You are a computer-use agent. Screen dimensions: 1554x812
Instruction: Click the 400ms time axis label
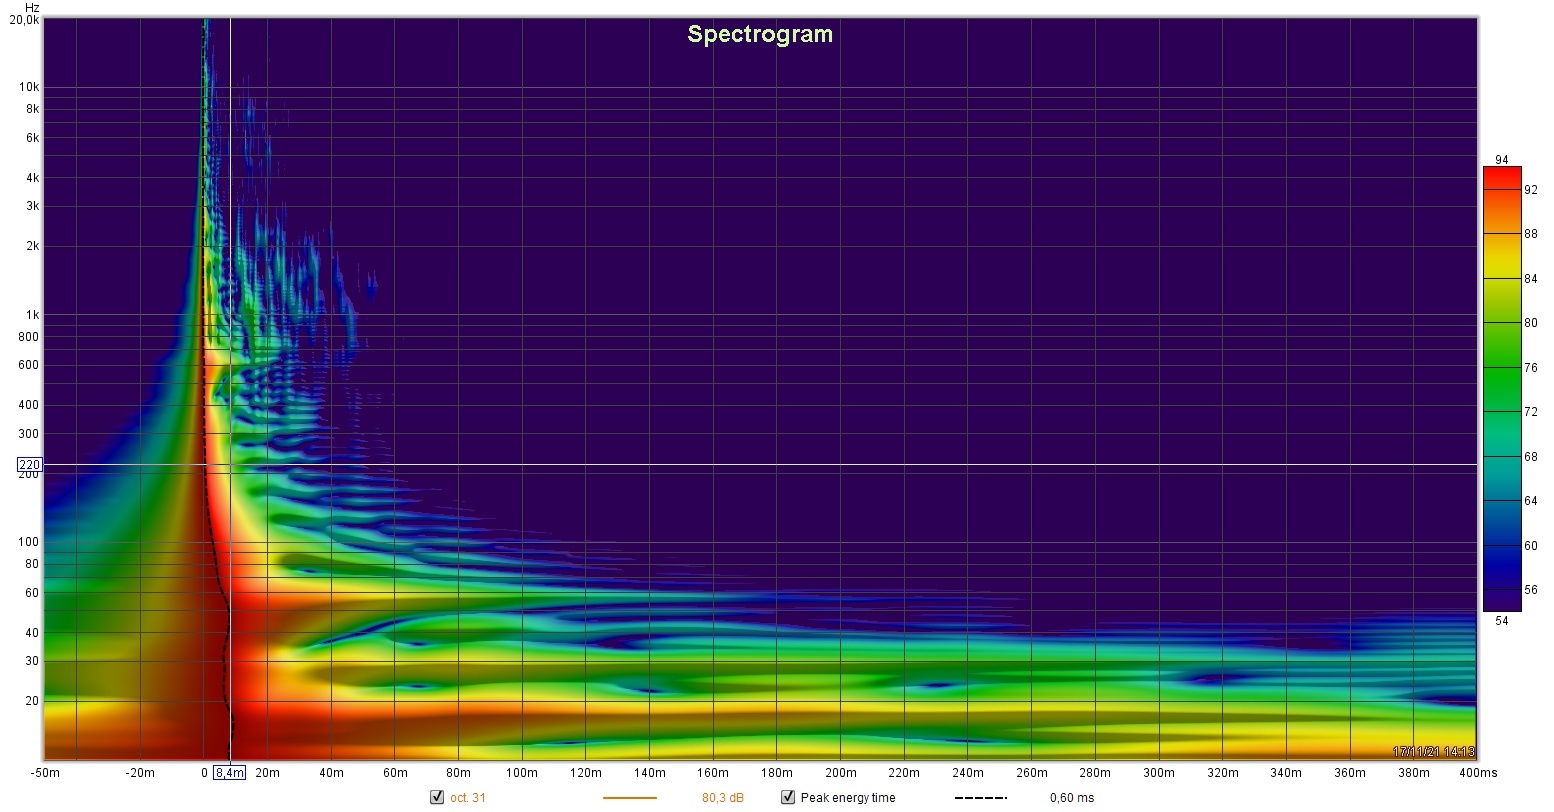click(x=1478, y=773)
